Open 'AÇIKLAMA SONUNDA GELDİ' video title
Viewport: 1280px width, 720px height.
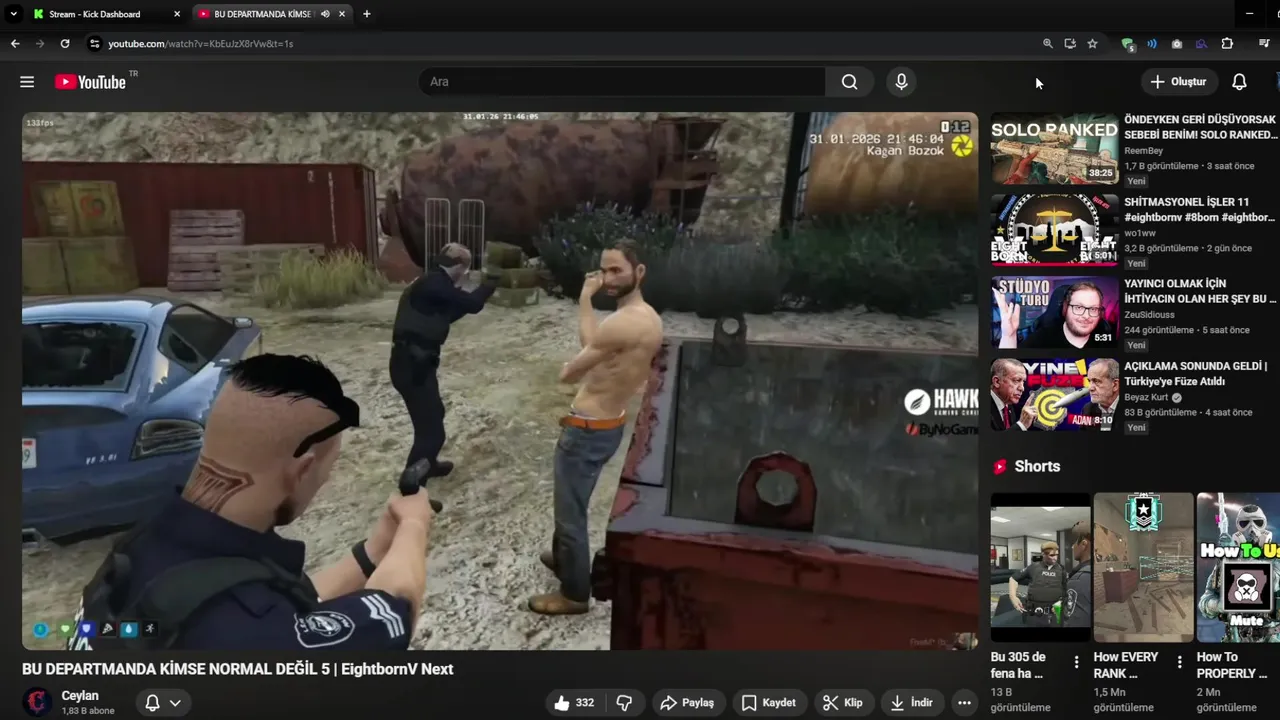pyautogui.click(x=1196, y=373)
